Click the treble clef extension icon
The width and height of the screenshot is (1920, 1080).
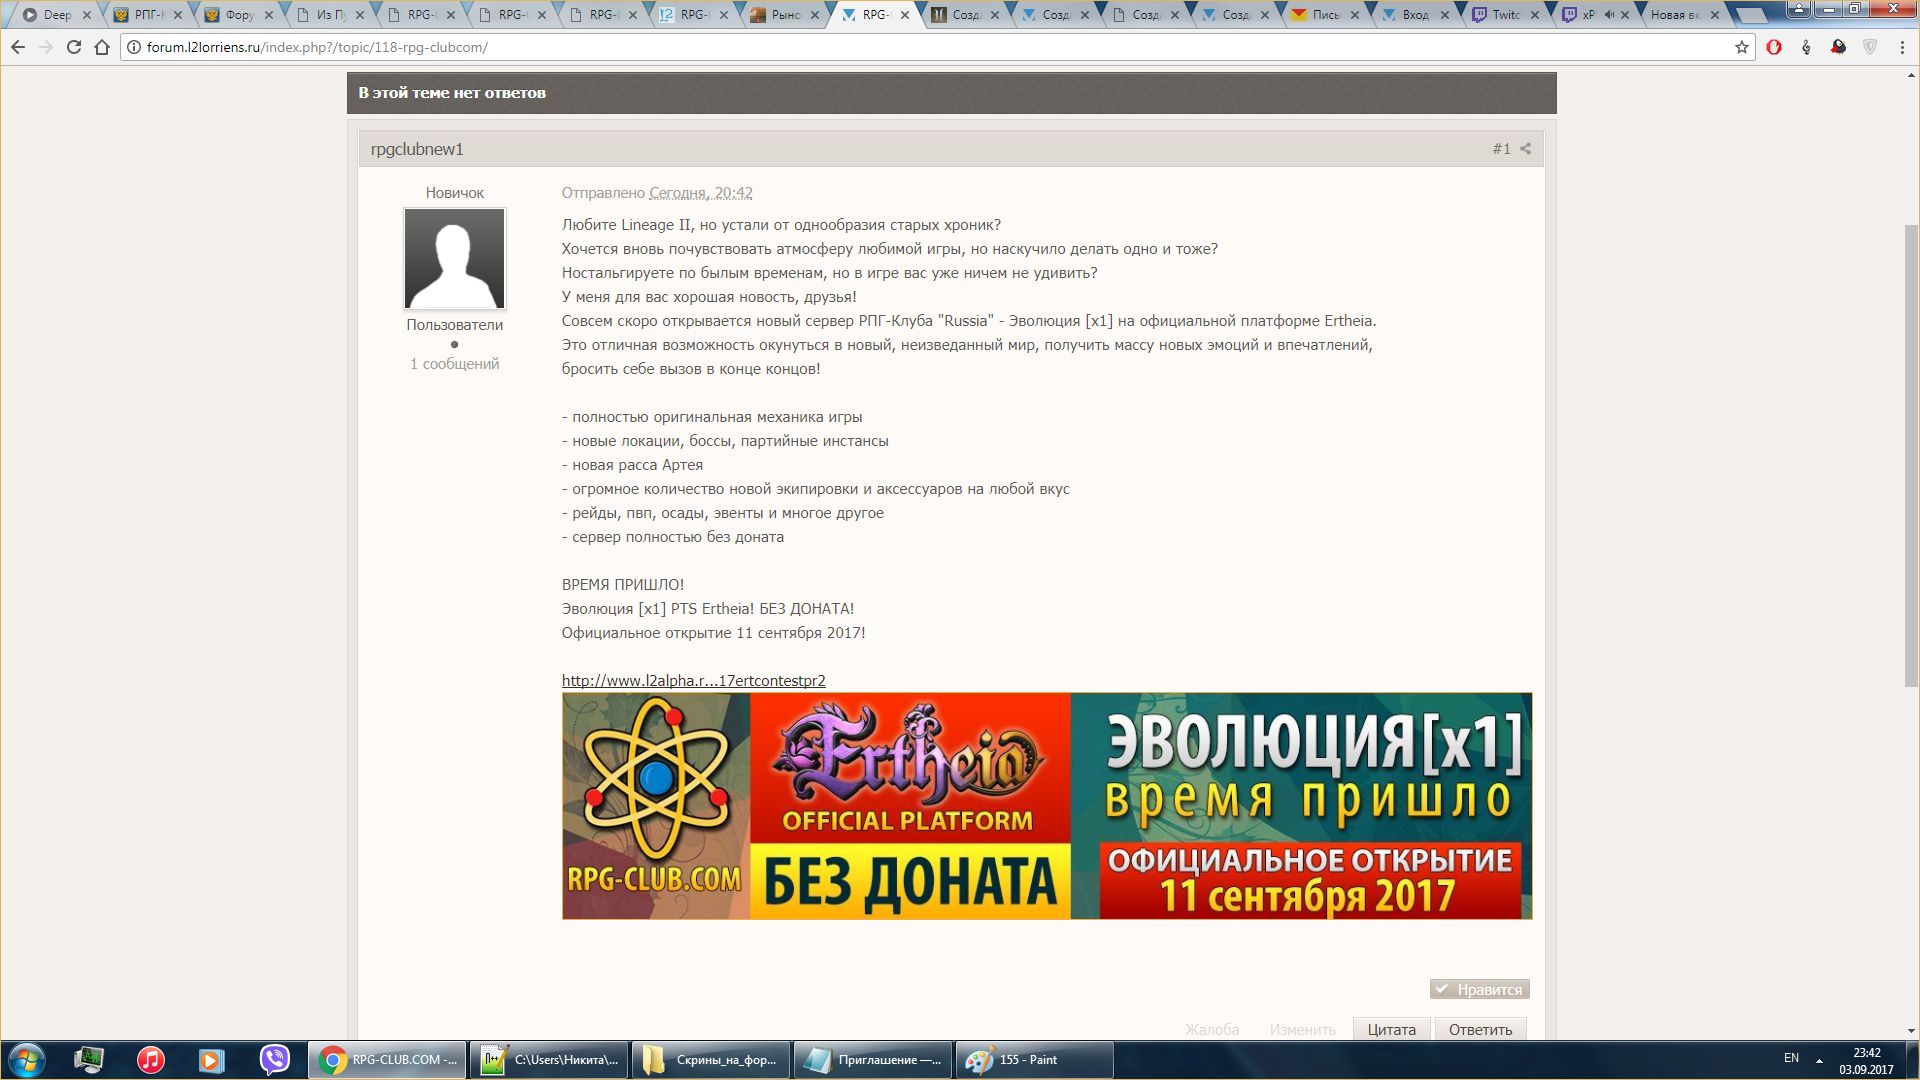1806,47
